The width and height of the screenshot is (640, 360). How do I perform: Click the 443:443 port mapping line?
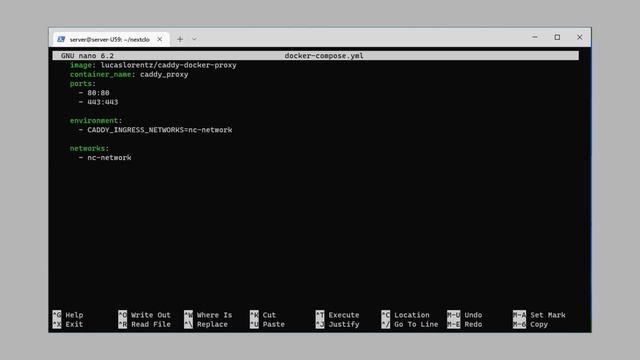[x=98, y=102]
